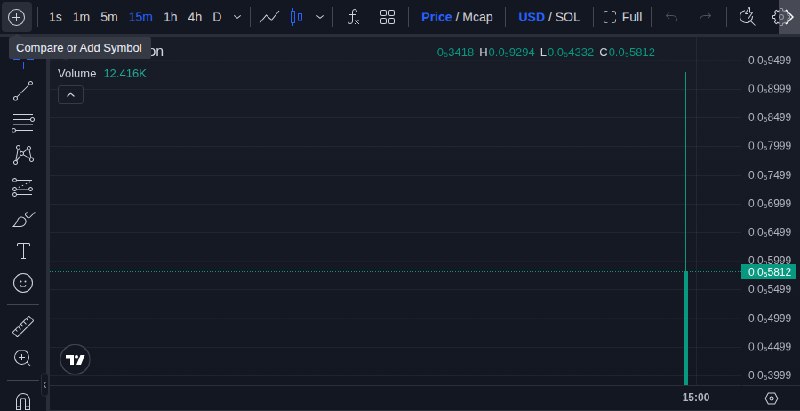Select the trend line drawing tool

coord(23,91)
